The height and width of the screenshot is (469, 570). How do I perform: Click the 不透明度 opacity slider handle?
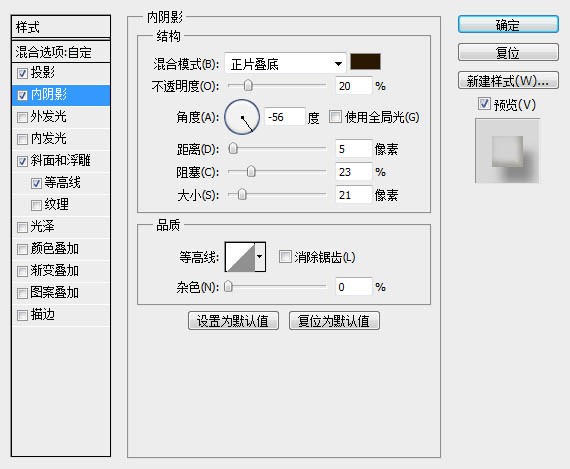248,85
